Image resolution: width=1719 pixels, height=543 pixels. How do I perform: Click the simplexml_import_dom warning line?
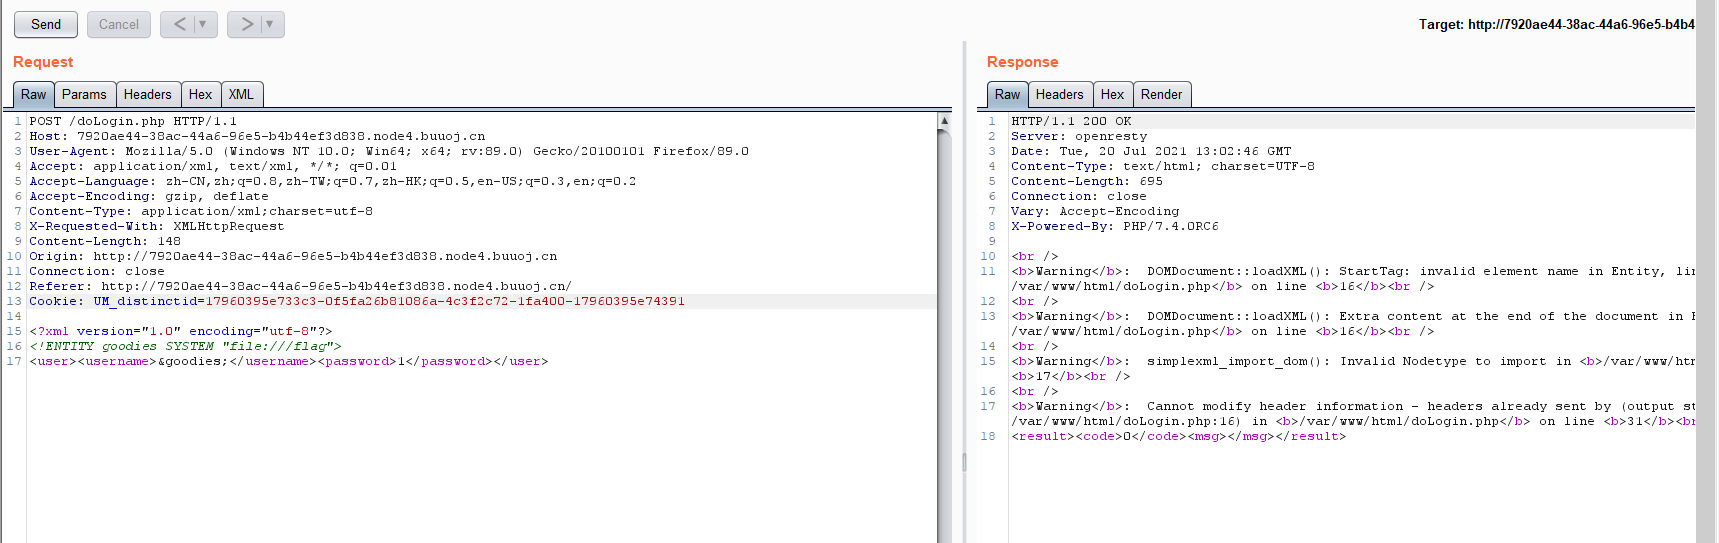tap(1353, 361)
